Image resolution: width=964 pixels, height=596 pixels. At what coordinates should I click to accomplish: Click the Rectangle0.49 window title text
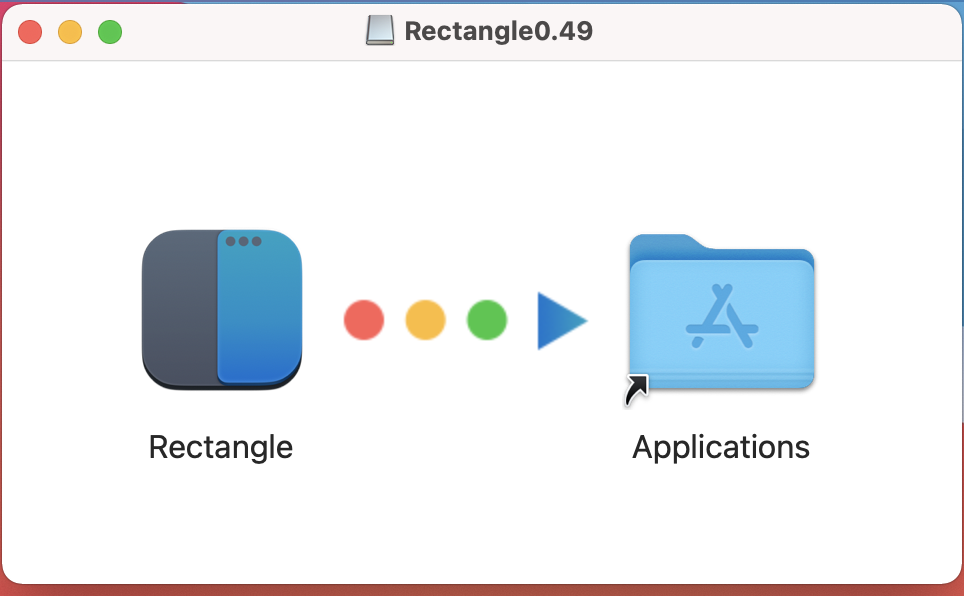point(499,31)
